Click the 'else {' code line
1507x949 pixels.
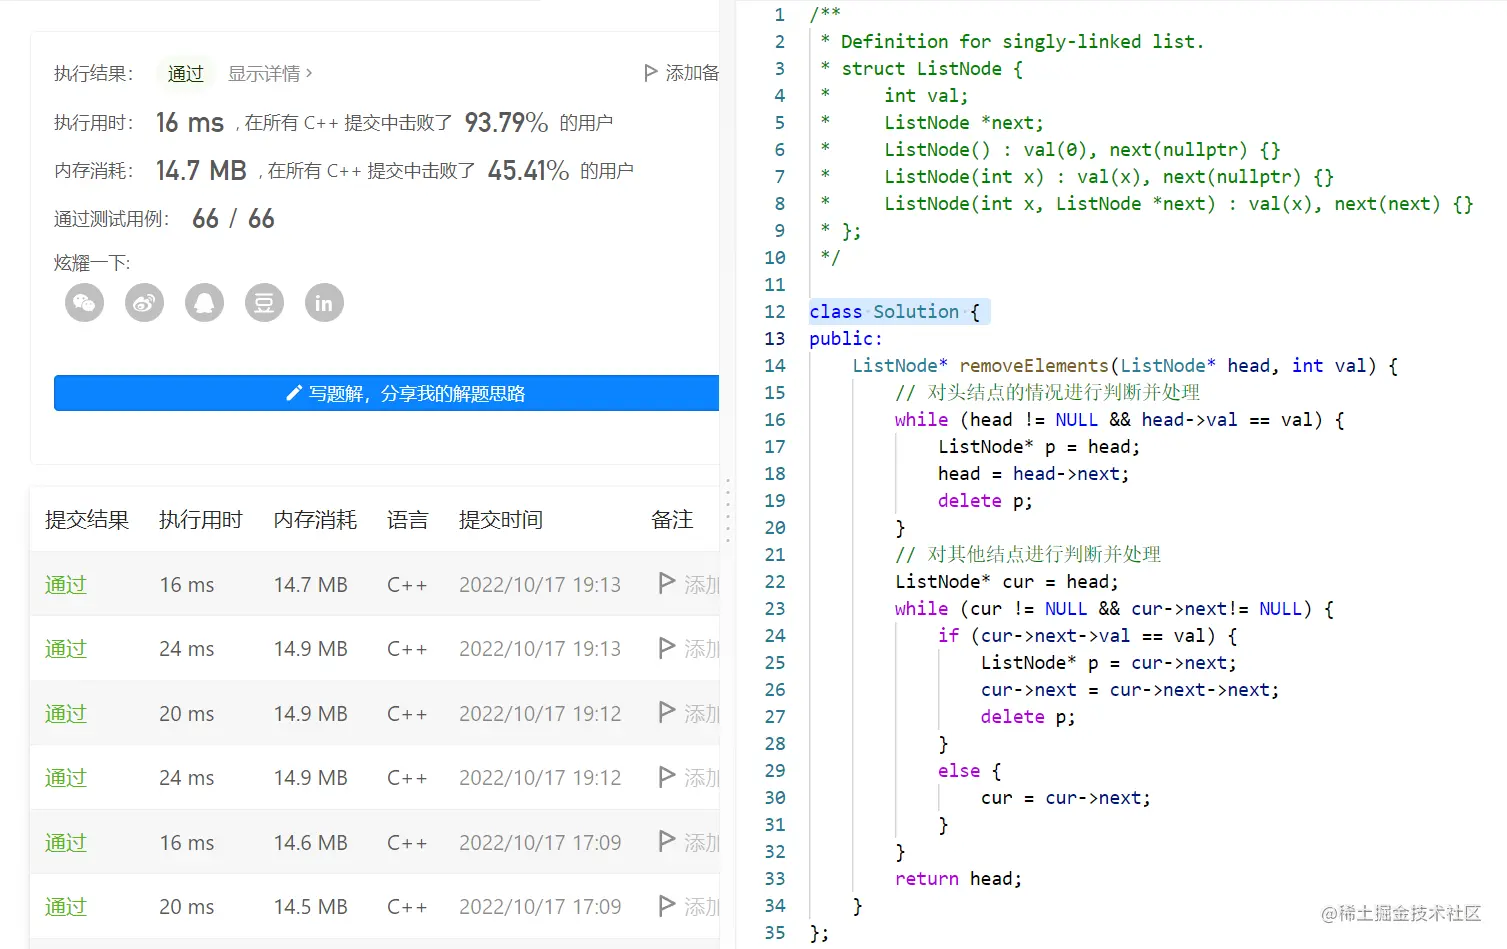tap(970, 771)
